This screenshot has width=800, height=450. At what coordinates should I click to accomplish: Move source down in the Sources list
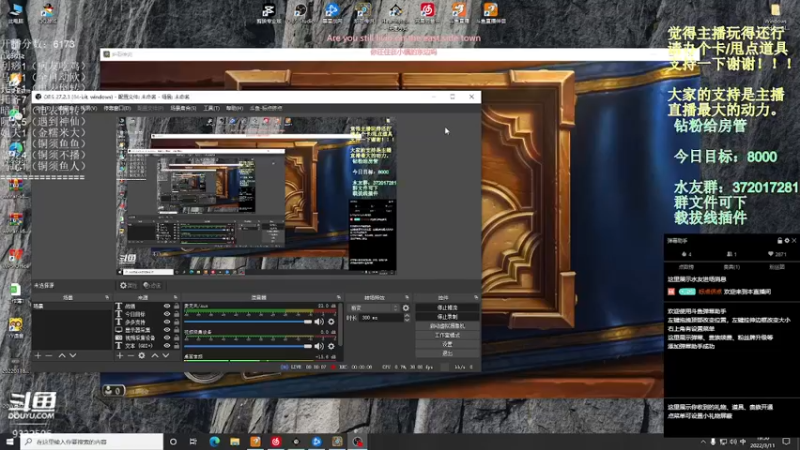tap(166, 355)
